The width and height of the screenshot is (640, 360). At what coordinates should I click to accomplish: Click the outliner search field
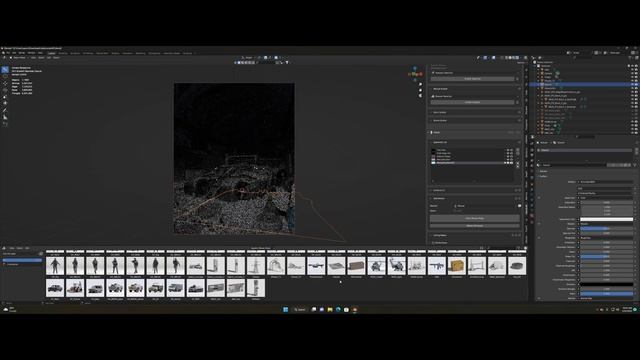point(583,58)
